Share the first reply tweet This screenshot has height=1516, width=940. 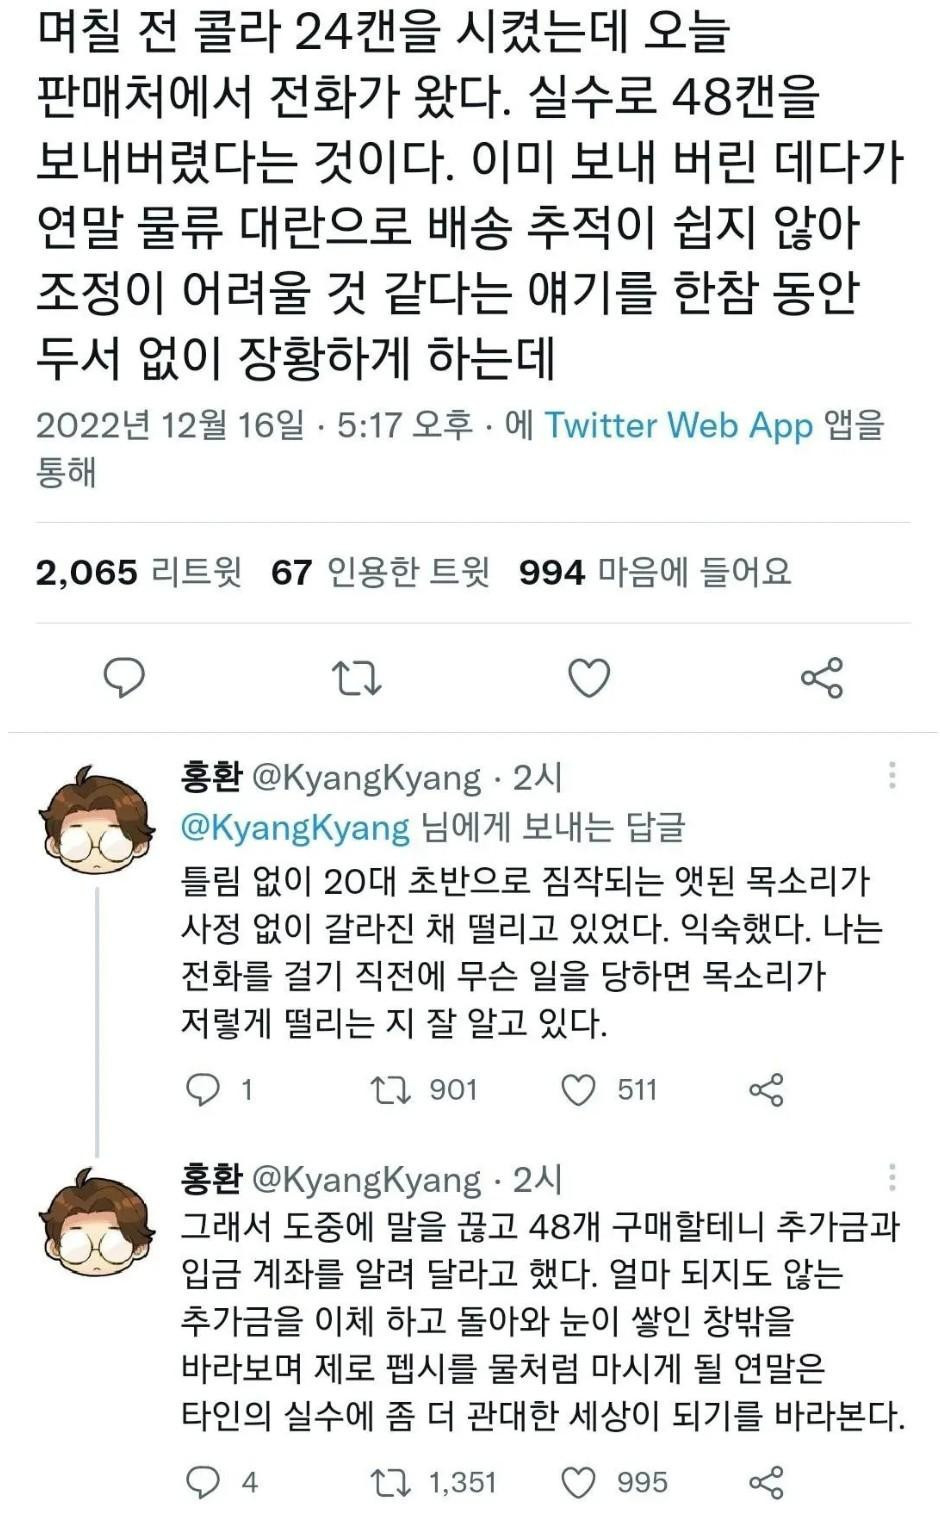click(x=766, y=1089)
